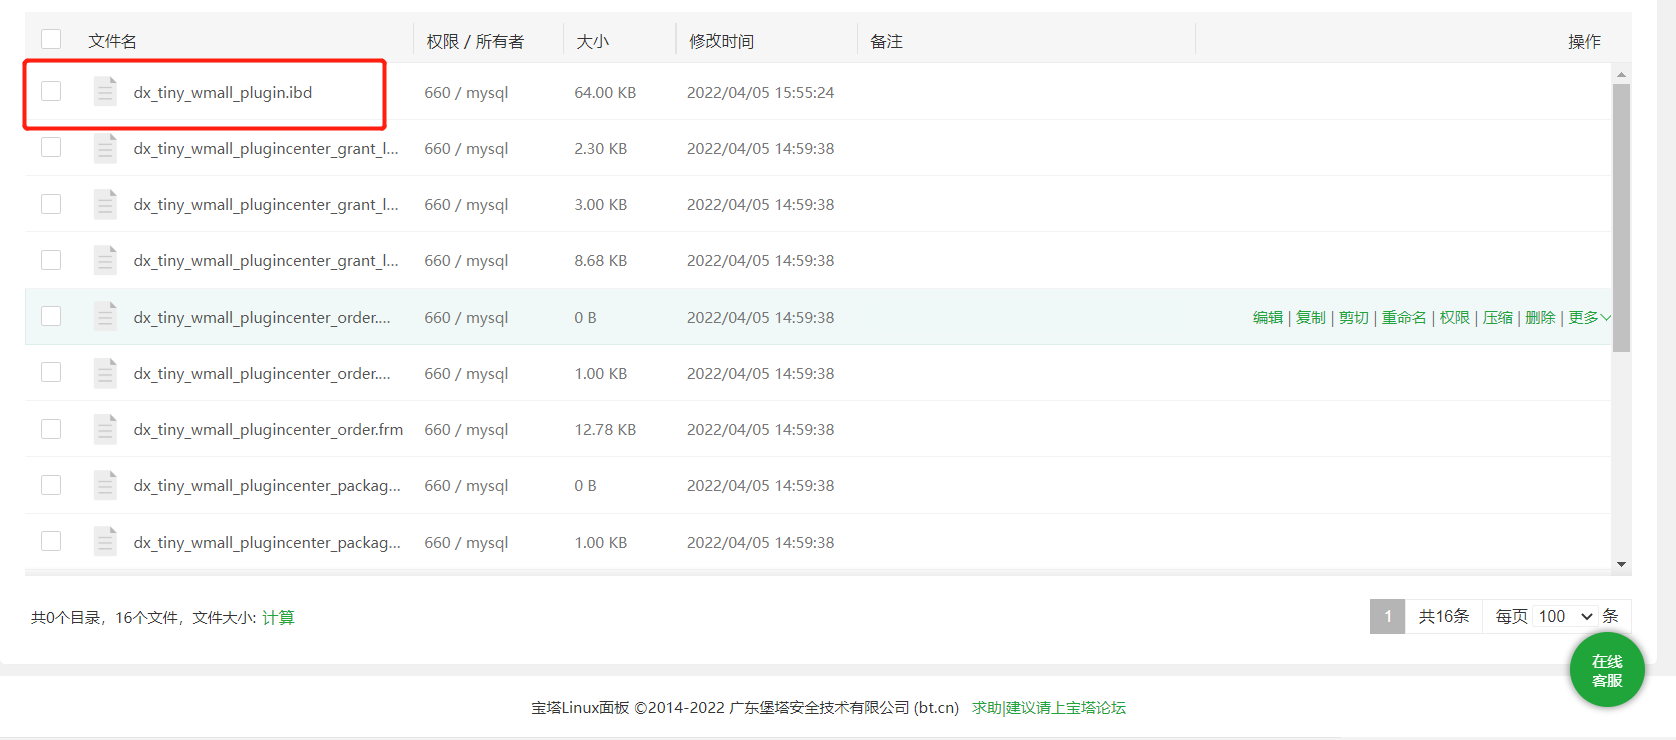Click file icon of the 8.68 KB grant file
The height and width of the screenshot is (740, 1676).
[x=105, y=260]
